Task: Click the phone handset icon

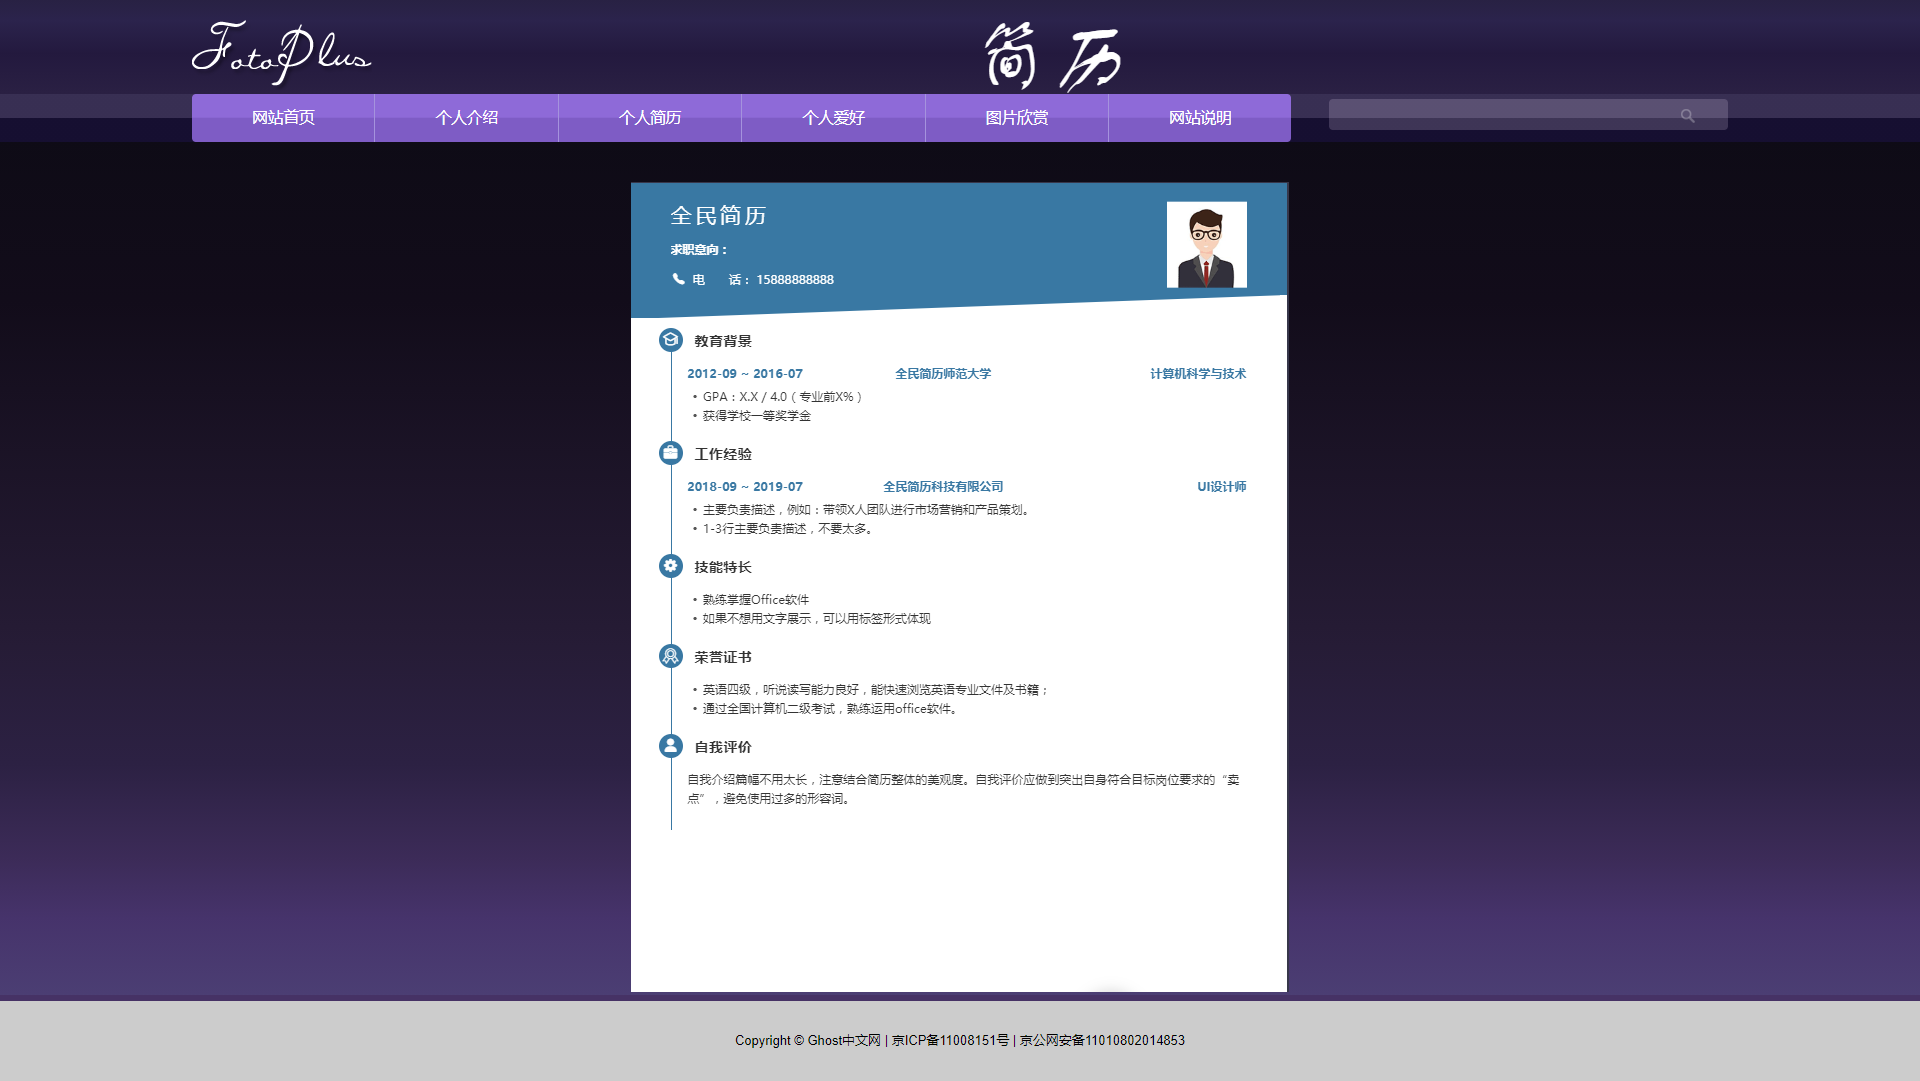Action: pyautogui.click(x=678, y=279)
